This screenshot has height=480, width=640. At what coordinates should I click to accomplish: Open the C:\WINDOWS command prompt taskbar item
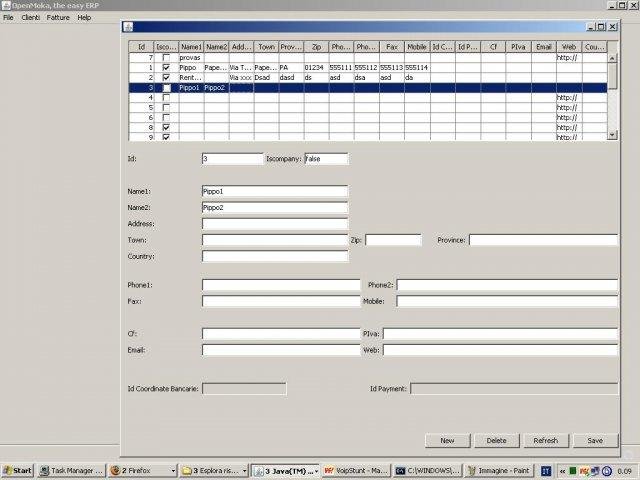(428, 471)
